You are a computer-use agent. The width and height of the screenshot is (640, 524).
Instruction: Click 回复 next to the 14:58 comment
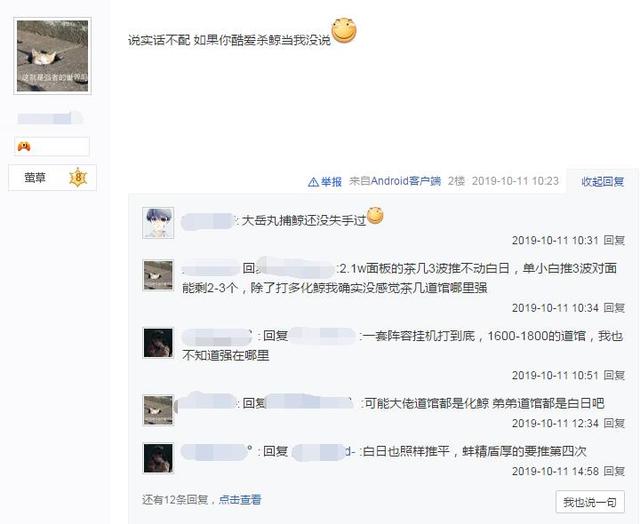click(614, 471)
